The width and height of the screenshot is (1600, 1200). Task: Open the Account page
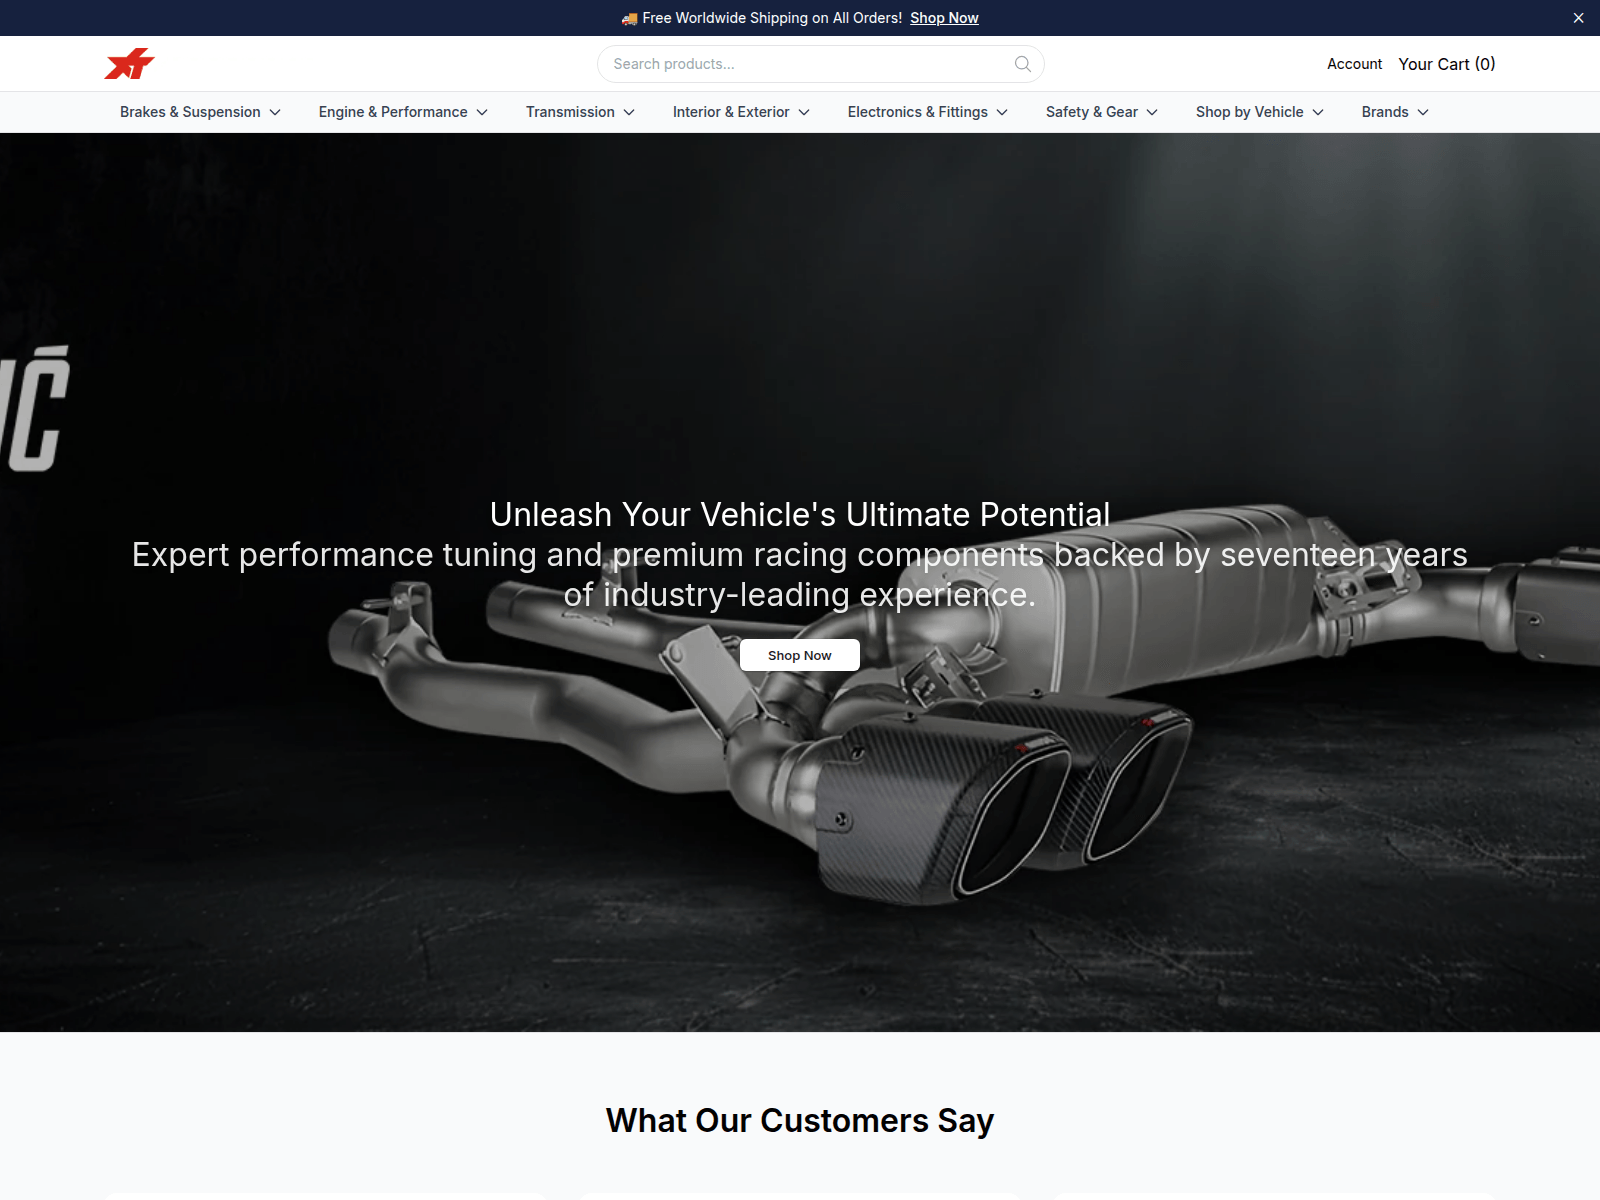pos(1354,64)
